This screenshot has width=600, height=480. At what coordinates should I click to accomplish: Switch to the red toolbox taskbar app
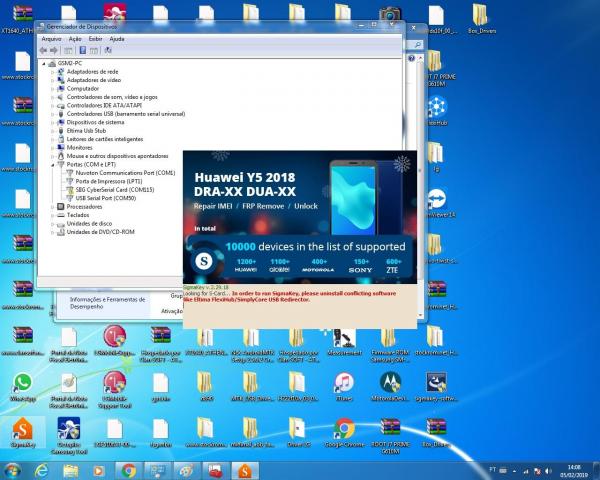(x=216, y=471)
